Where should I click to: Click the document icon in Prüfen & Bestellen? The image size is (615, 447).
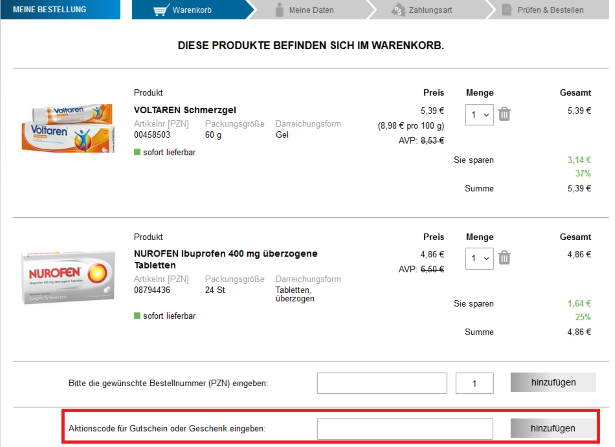coord(507,10)
